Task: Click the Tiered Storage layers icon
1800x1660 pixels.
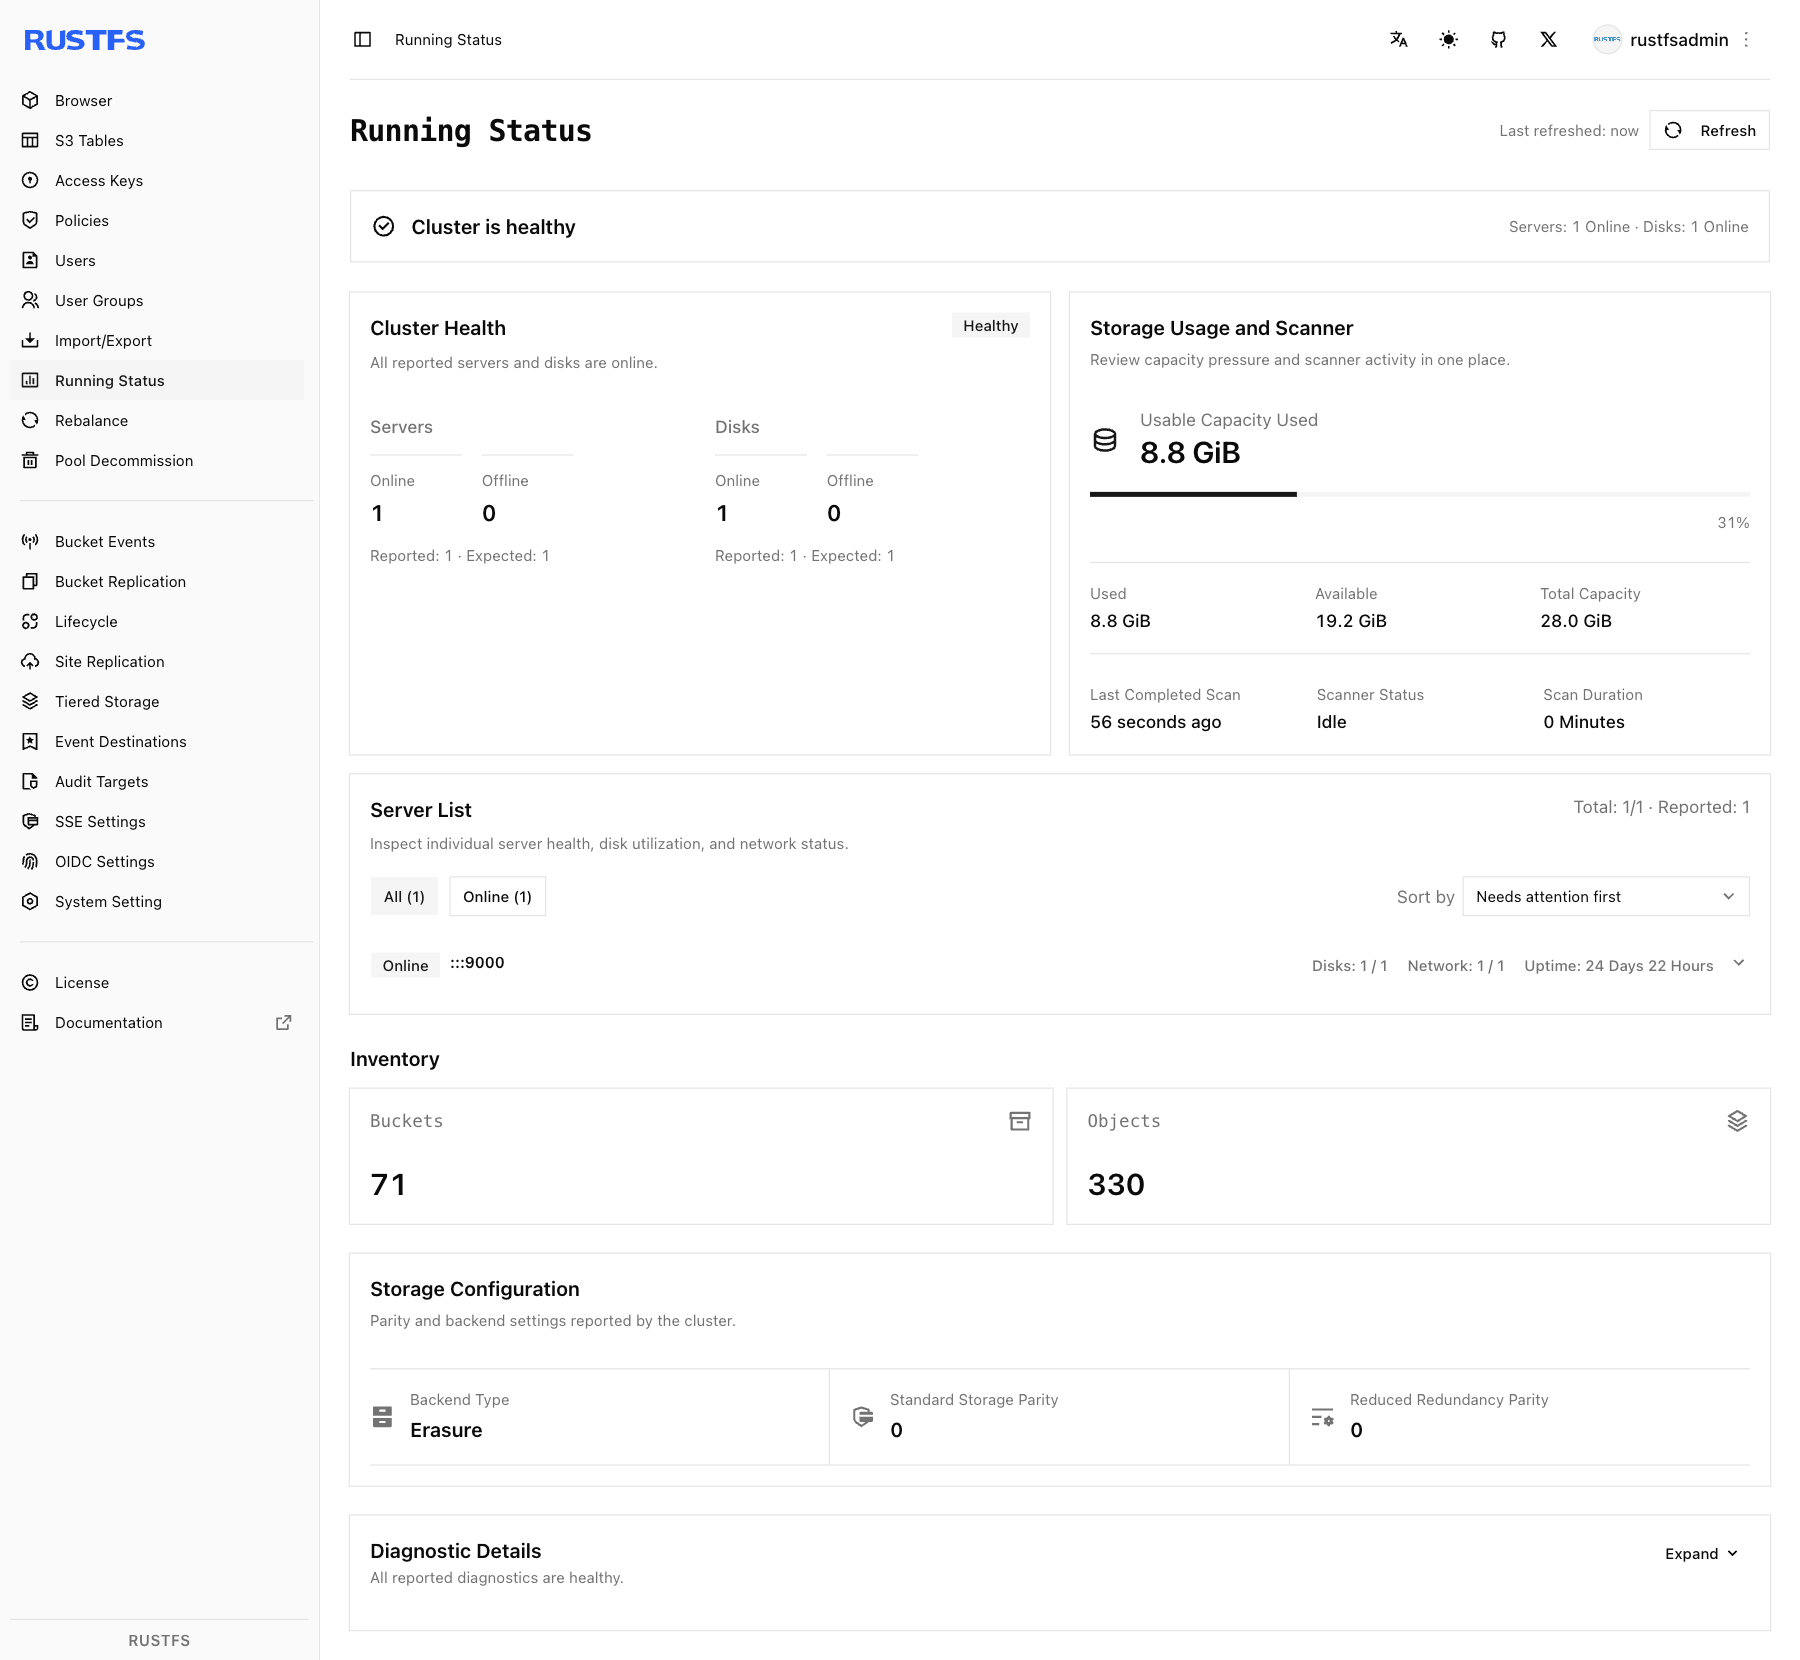Action: [x=30, y=701]
